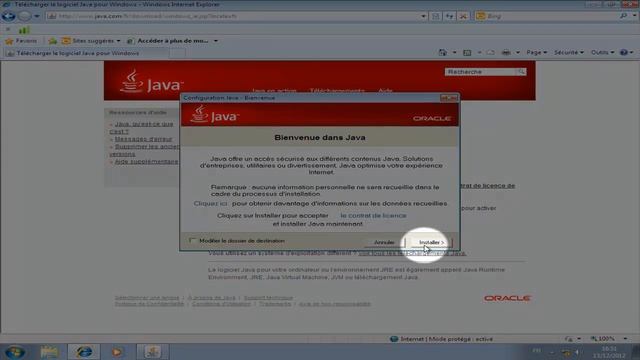The image size is (640, 360).
Task: Click the Installer button in Java setup
Action: coord(431,242)
